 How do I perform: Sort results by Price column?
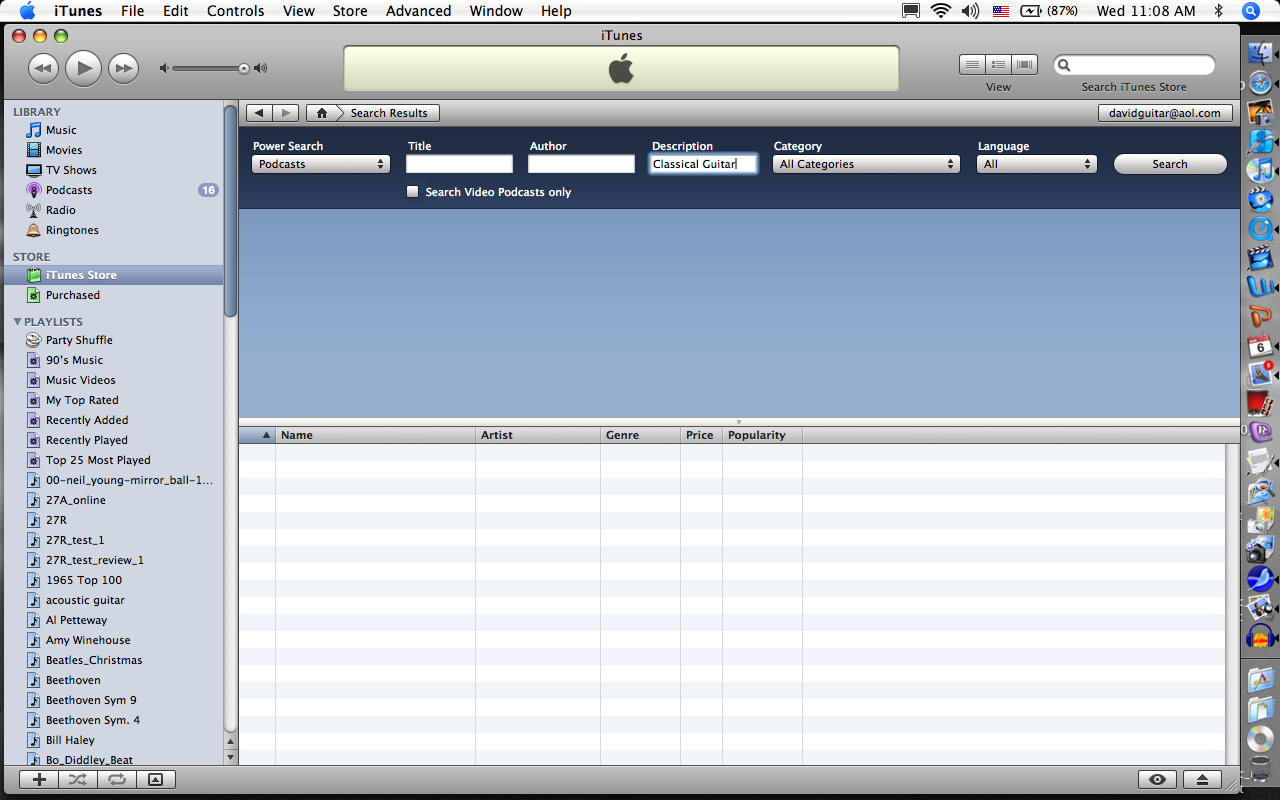[x=701, y=435]
